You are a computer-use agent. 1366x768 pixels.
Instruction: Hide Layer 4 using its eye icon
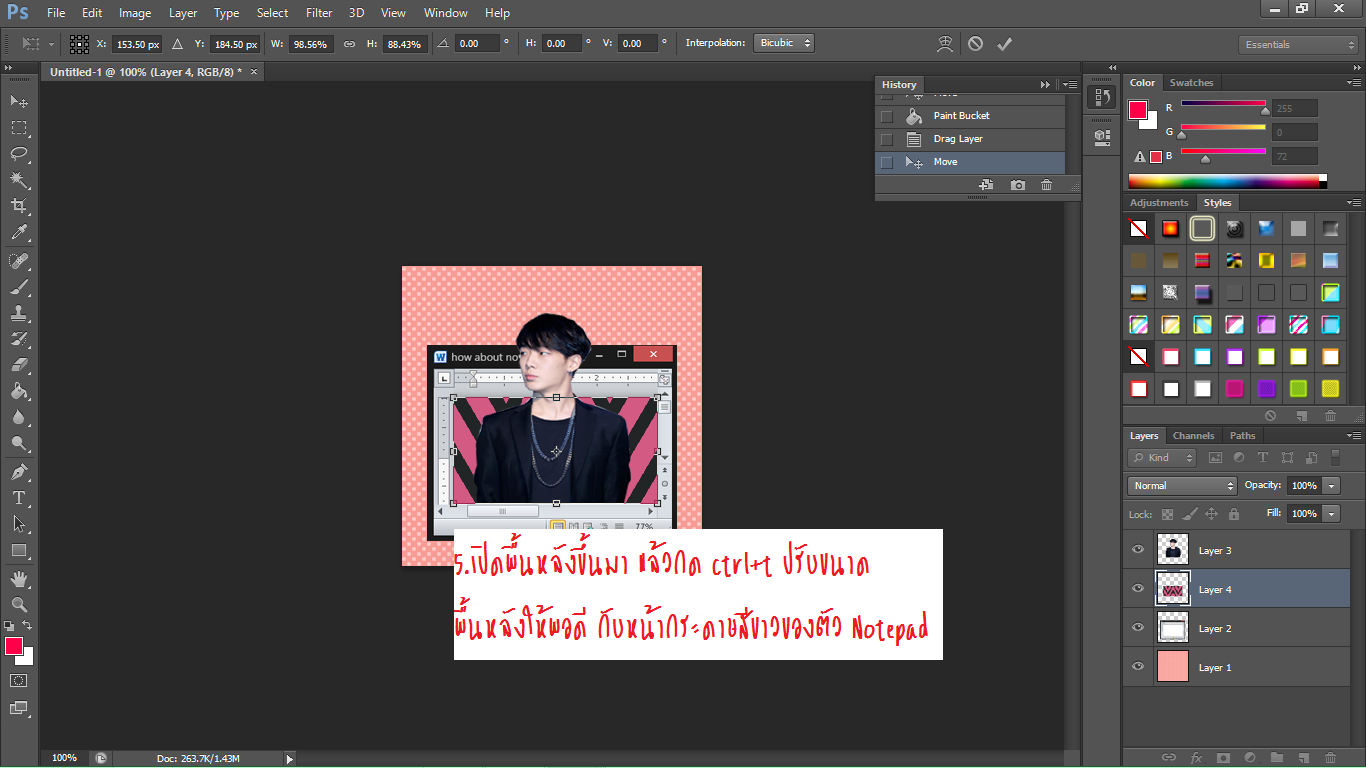[1138, 589]
